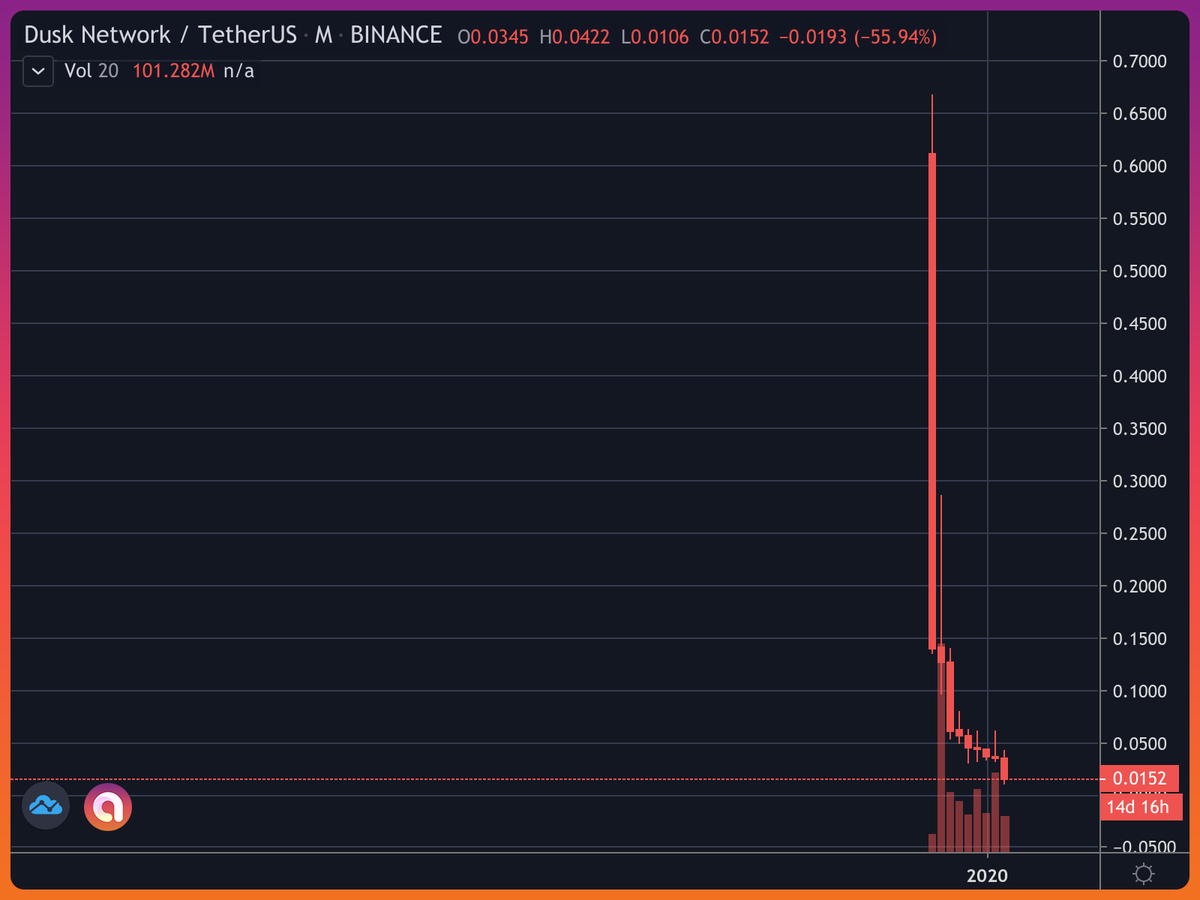Click the 0.1000 price axis label
Viewport: 1200px width, 900px height.
pos(1140,691)
